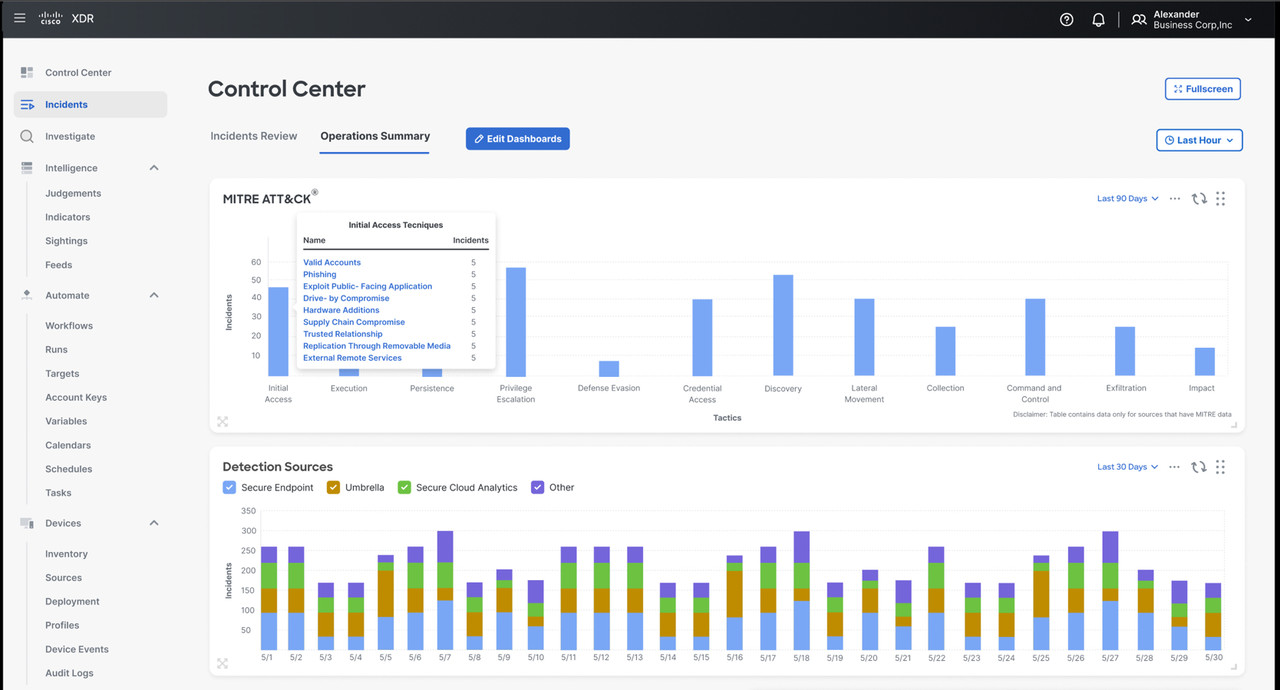Click the Edit Dashboards button
This screenshot has width=1280, height=690.
pos(517,139)
